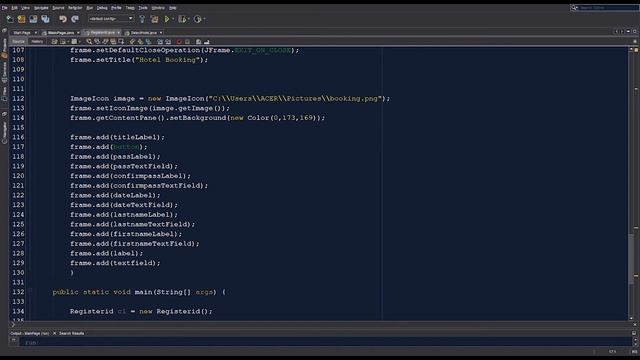
Task: Open the Start Page tab dropdown arrow
Action: coord(36,33)
